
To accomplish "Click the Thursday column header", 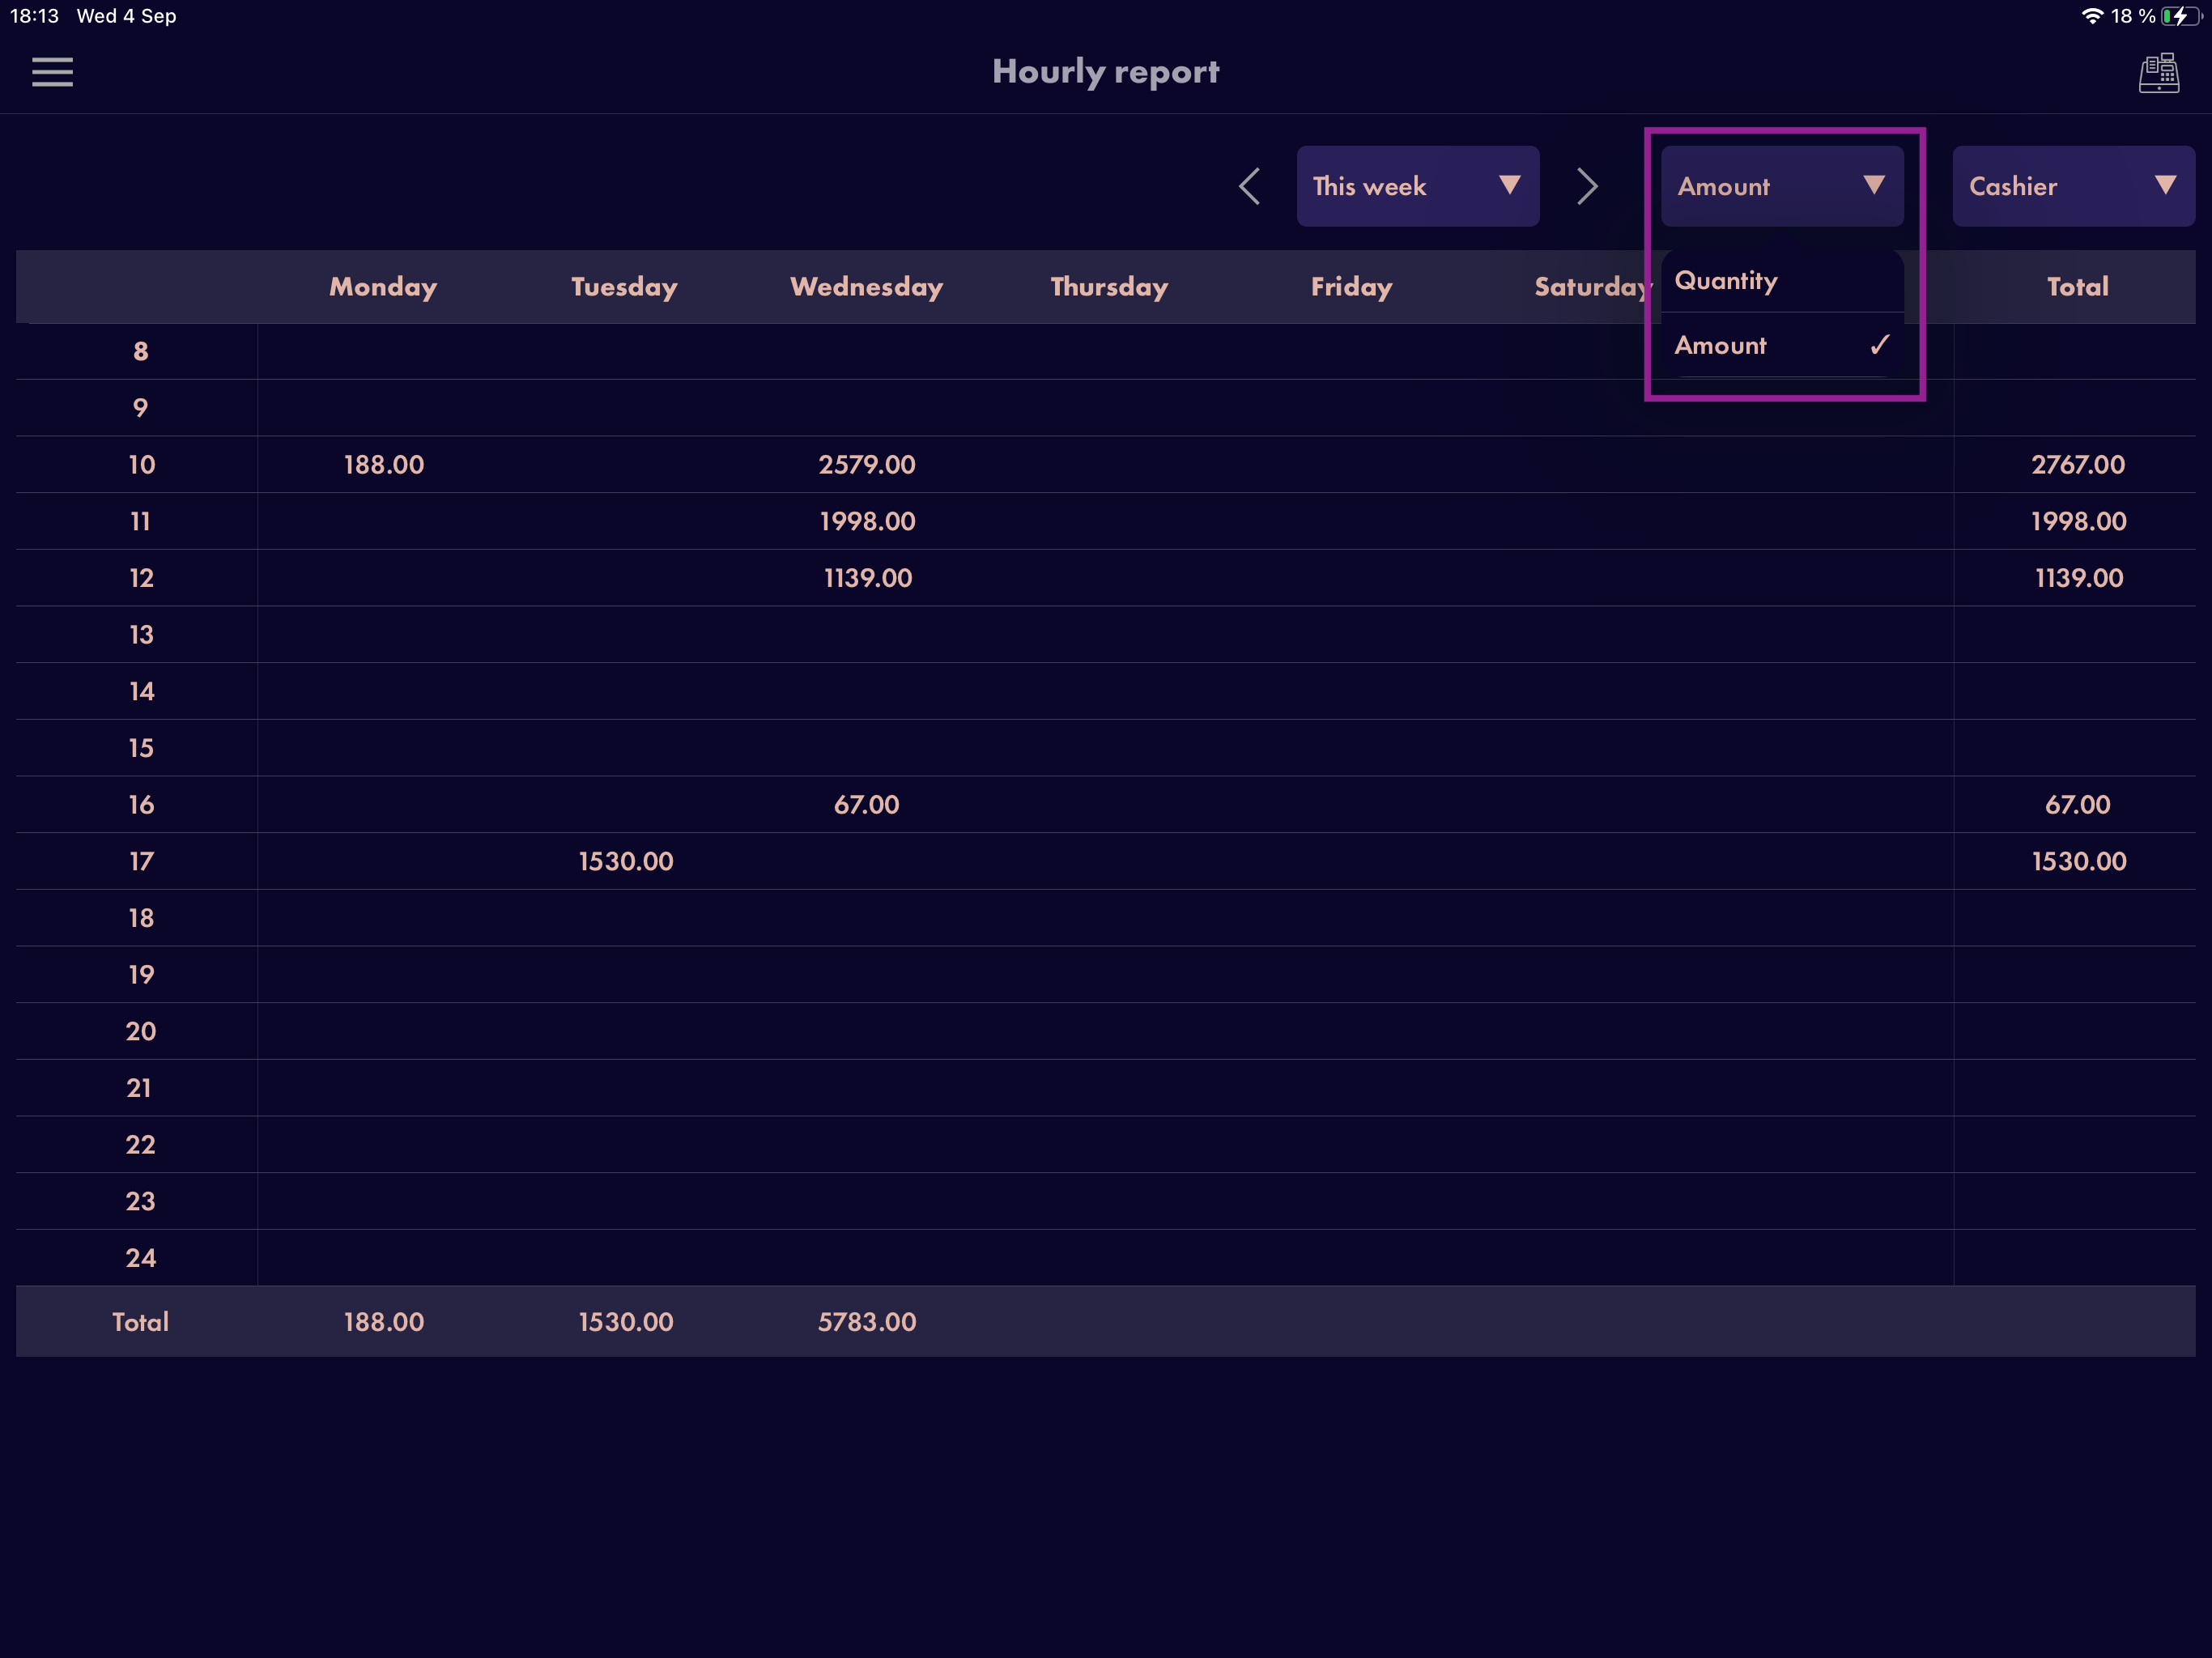I will pyautogui.click(x=1109, y=287).
